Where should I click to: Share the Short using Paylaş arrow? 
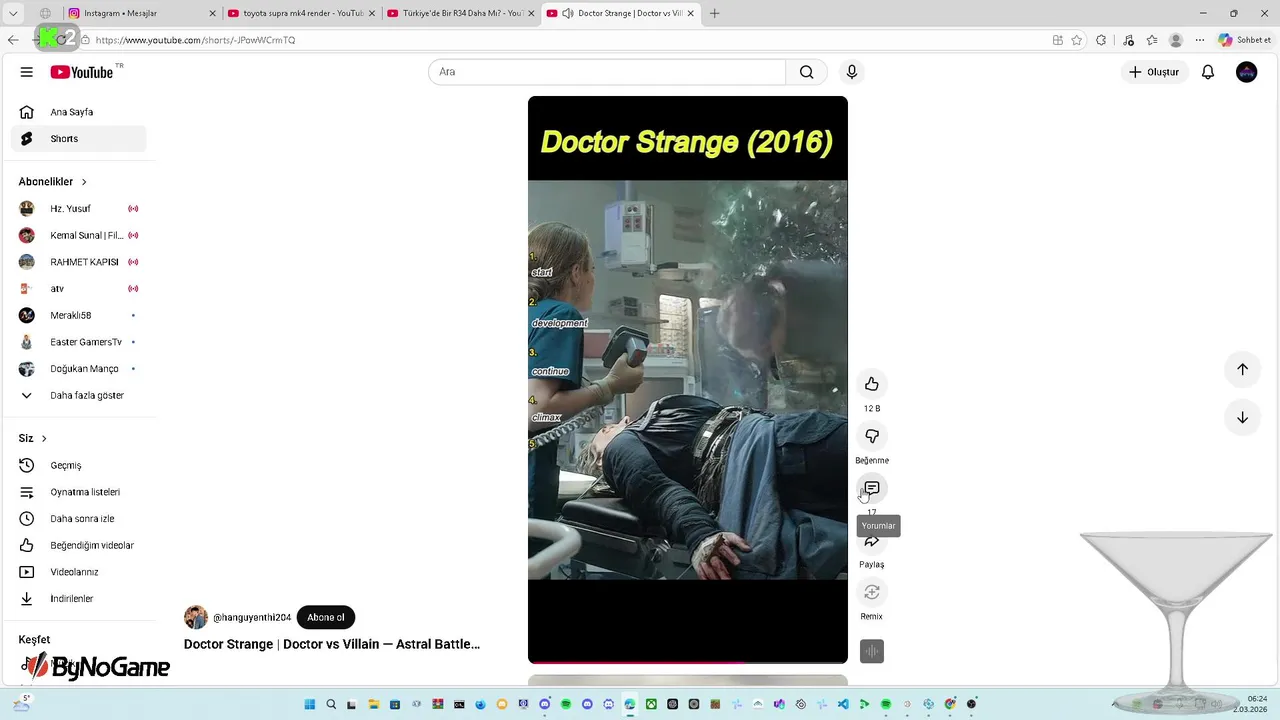[x=872, y=541]
